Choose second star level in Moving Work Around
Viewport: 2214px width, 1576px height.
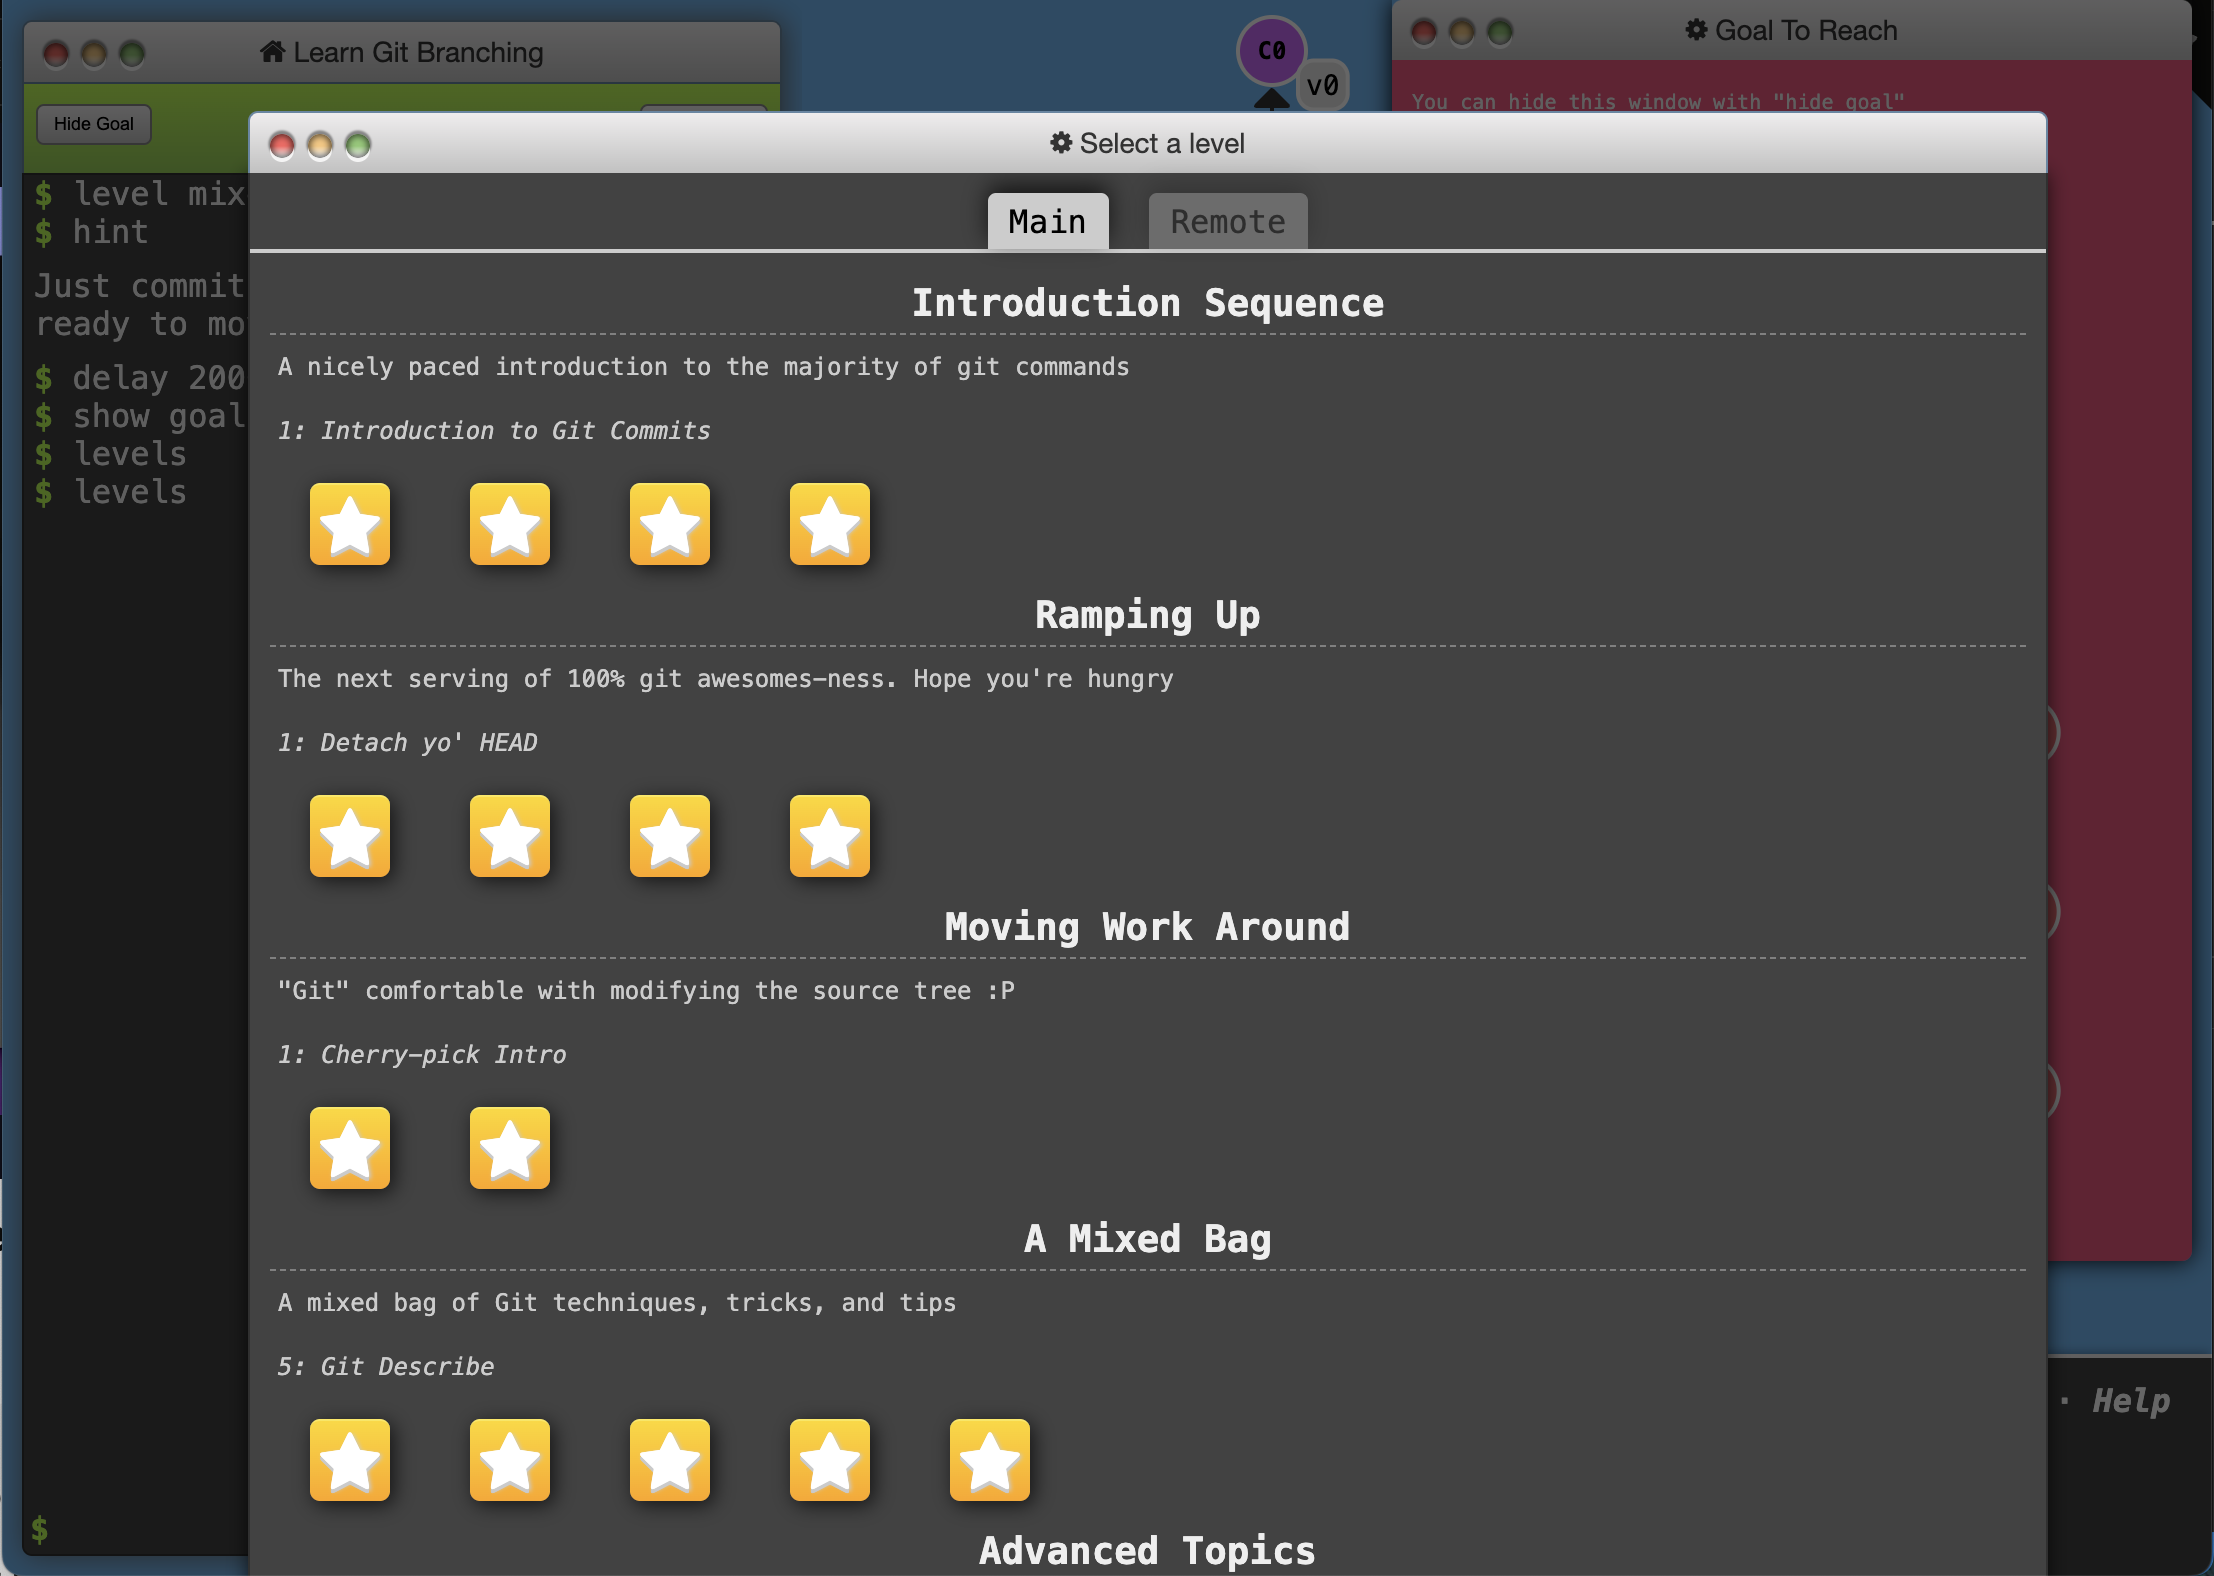(x=510, y=1148)
